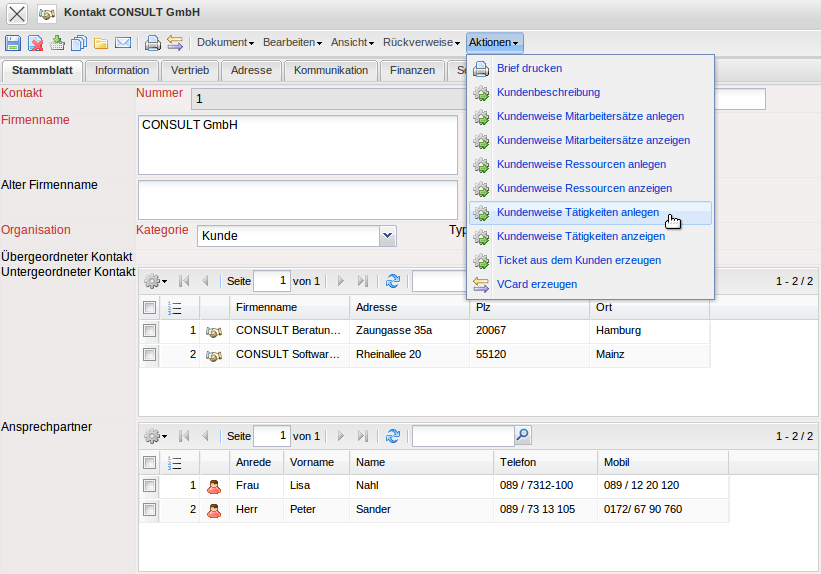
Task: Check the select-all box in Ansprechpartner header
Action: tap(149, 462)
